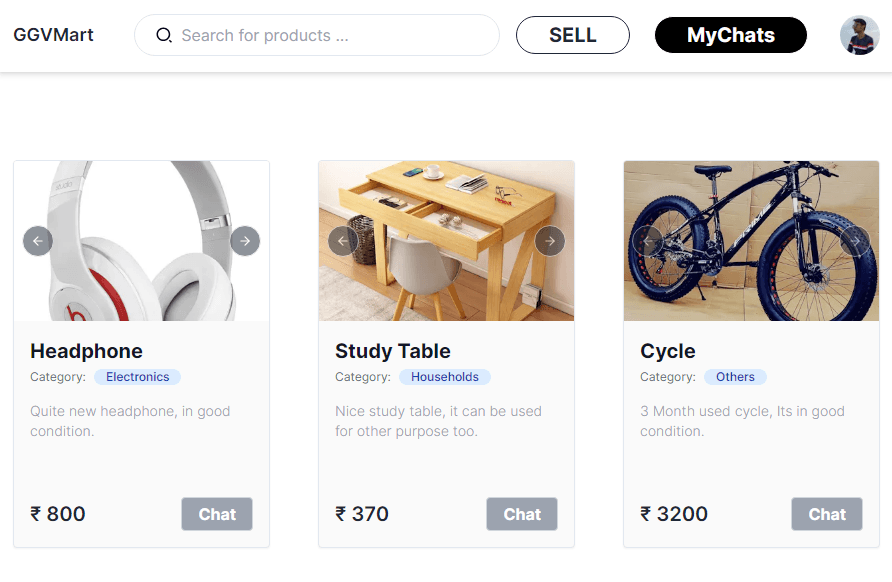
Task: Select the Households category tag
Action: tap(445, 377)
